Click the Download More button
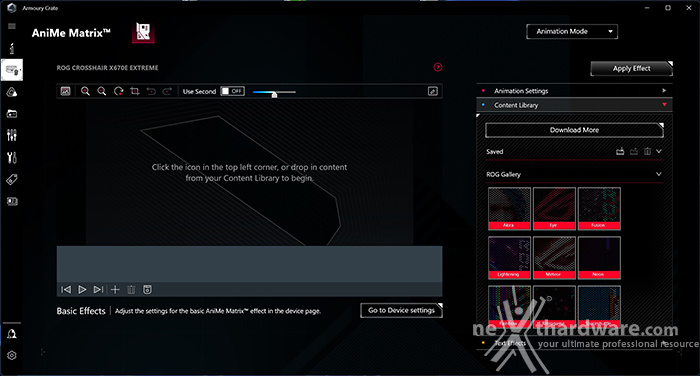The height and width of the screenshot is (376, 700). (574, 130)
